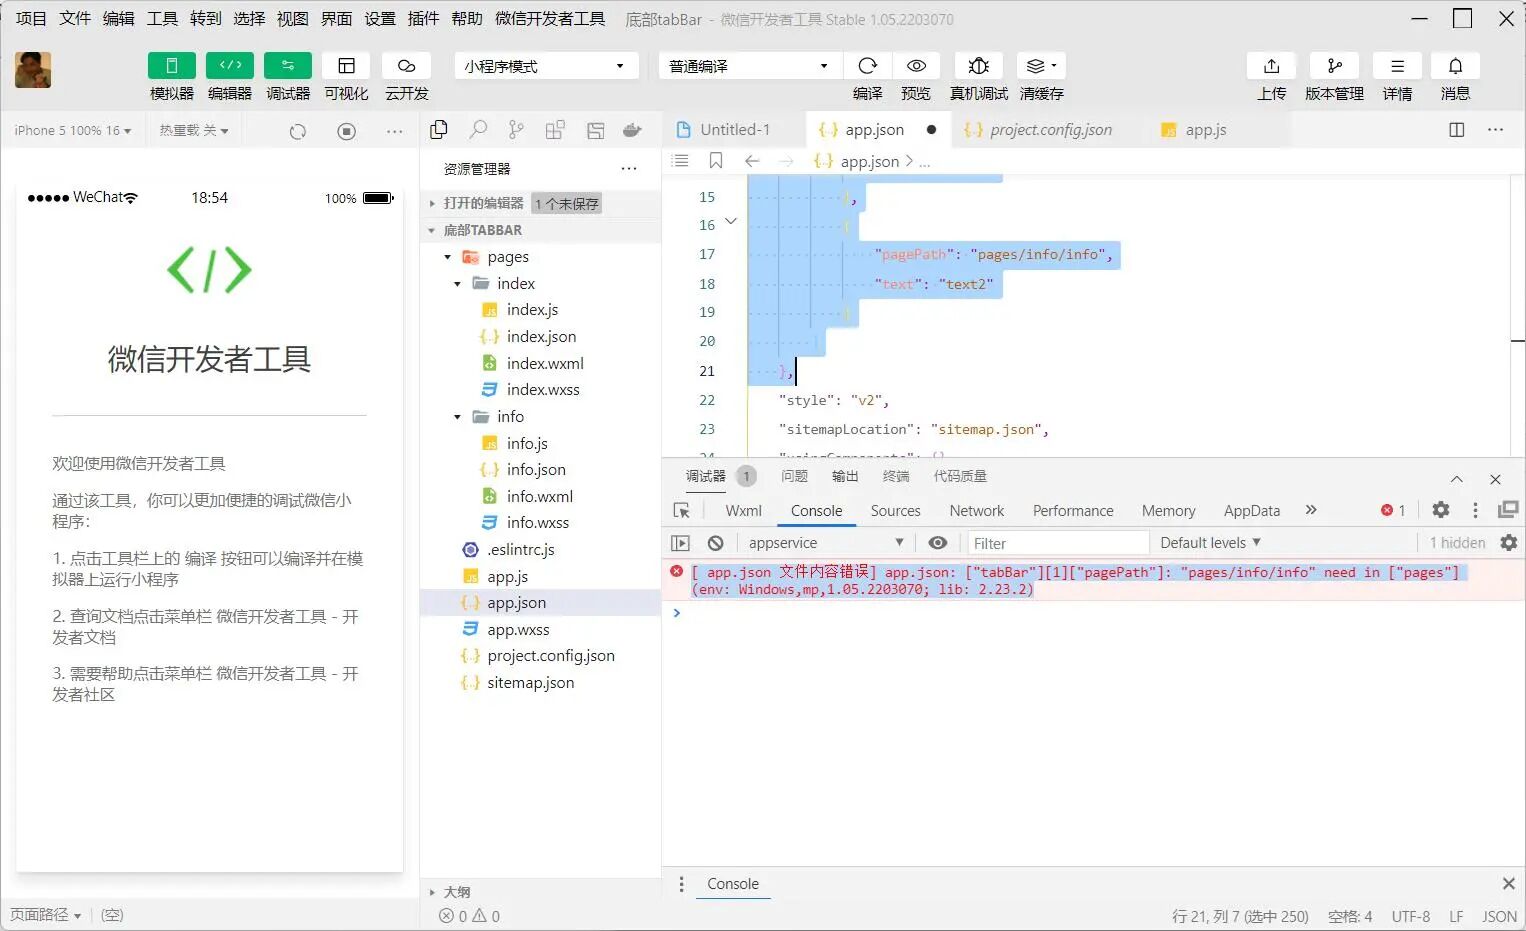Switch to the app.js editor tab
Screen dimensions: 1526x931
click(1205, 130)
